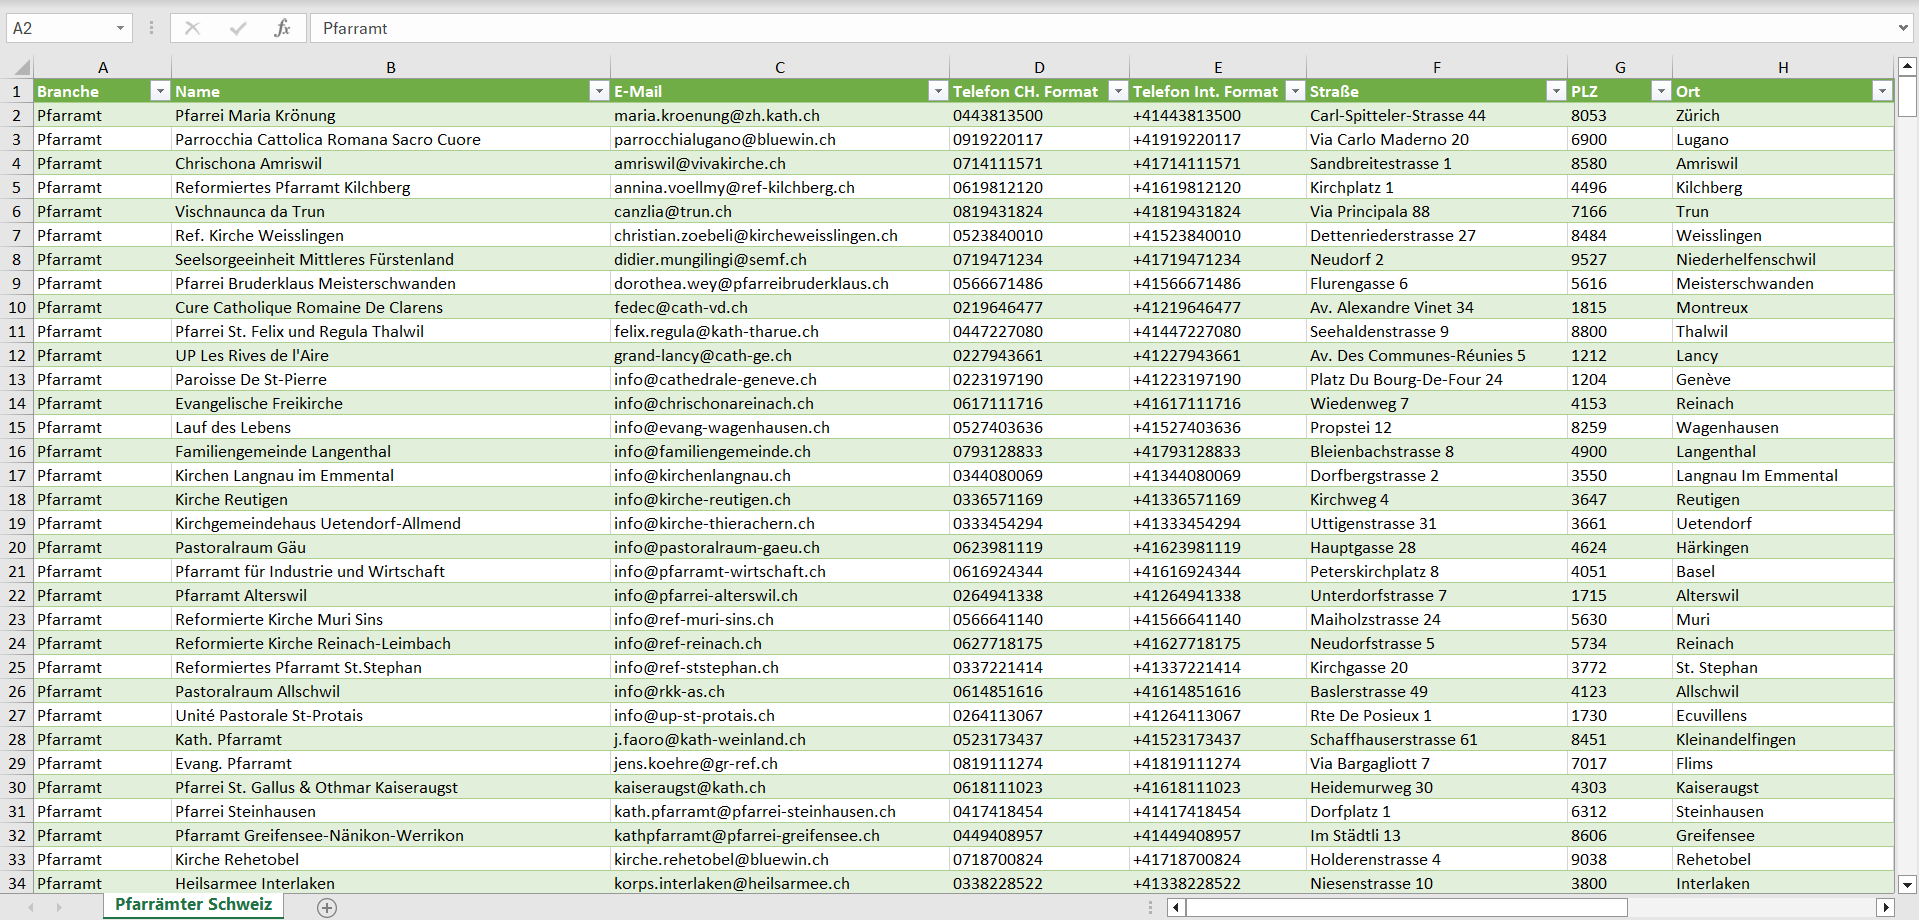Select cell 'Evangelische Freikirche'
The width and height of the screenshot is (1919, 920).
point(391,403)
